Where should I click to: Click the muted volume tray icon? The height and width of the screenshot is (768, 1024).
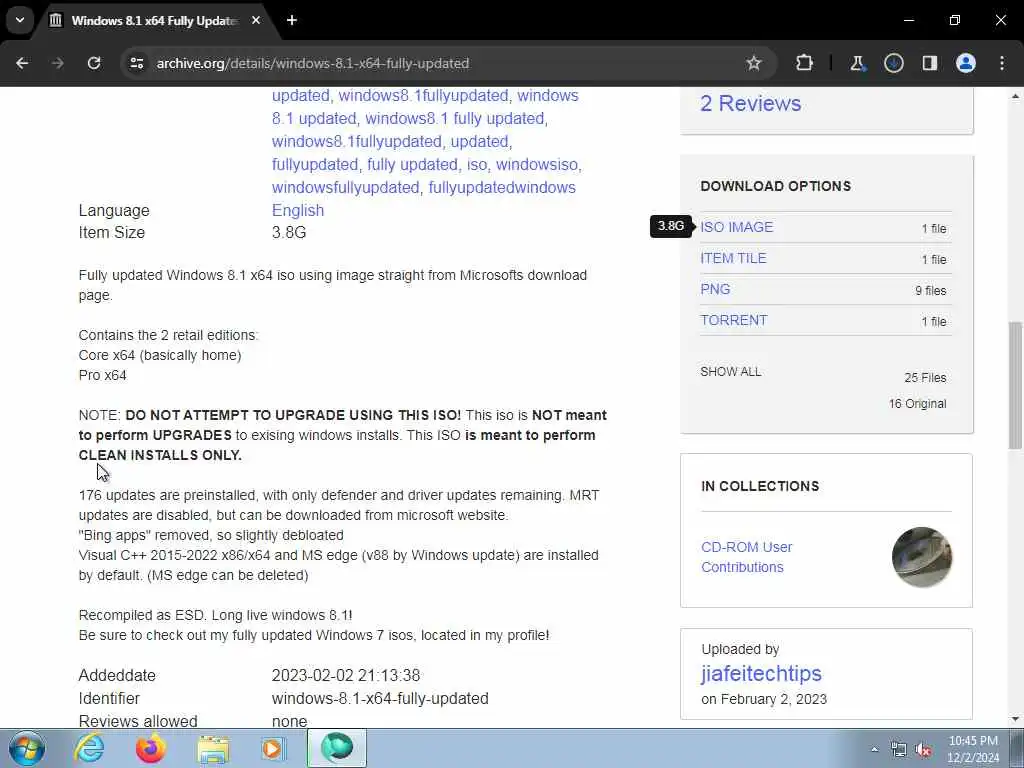click(x=923, y=749)
